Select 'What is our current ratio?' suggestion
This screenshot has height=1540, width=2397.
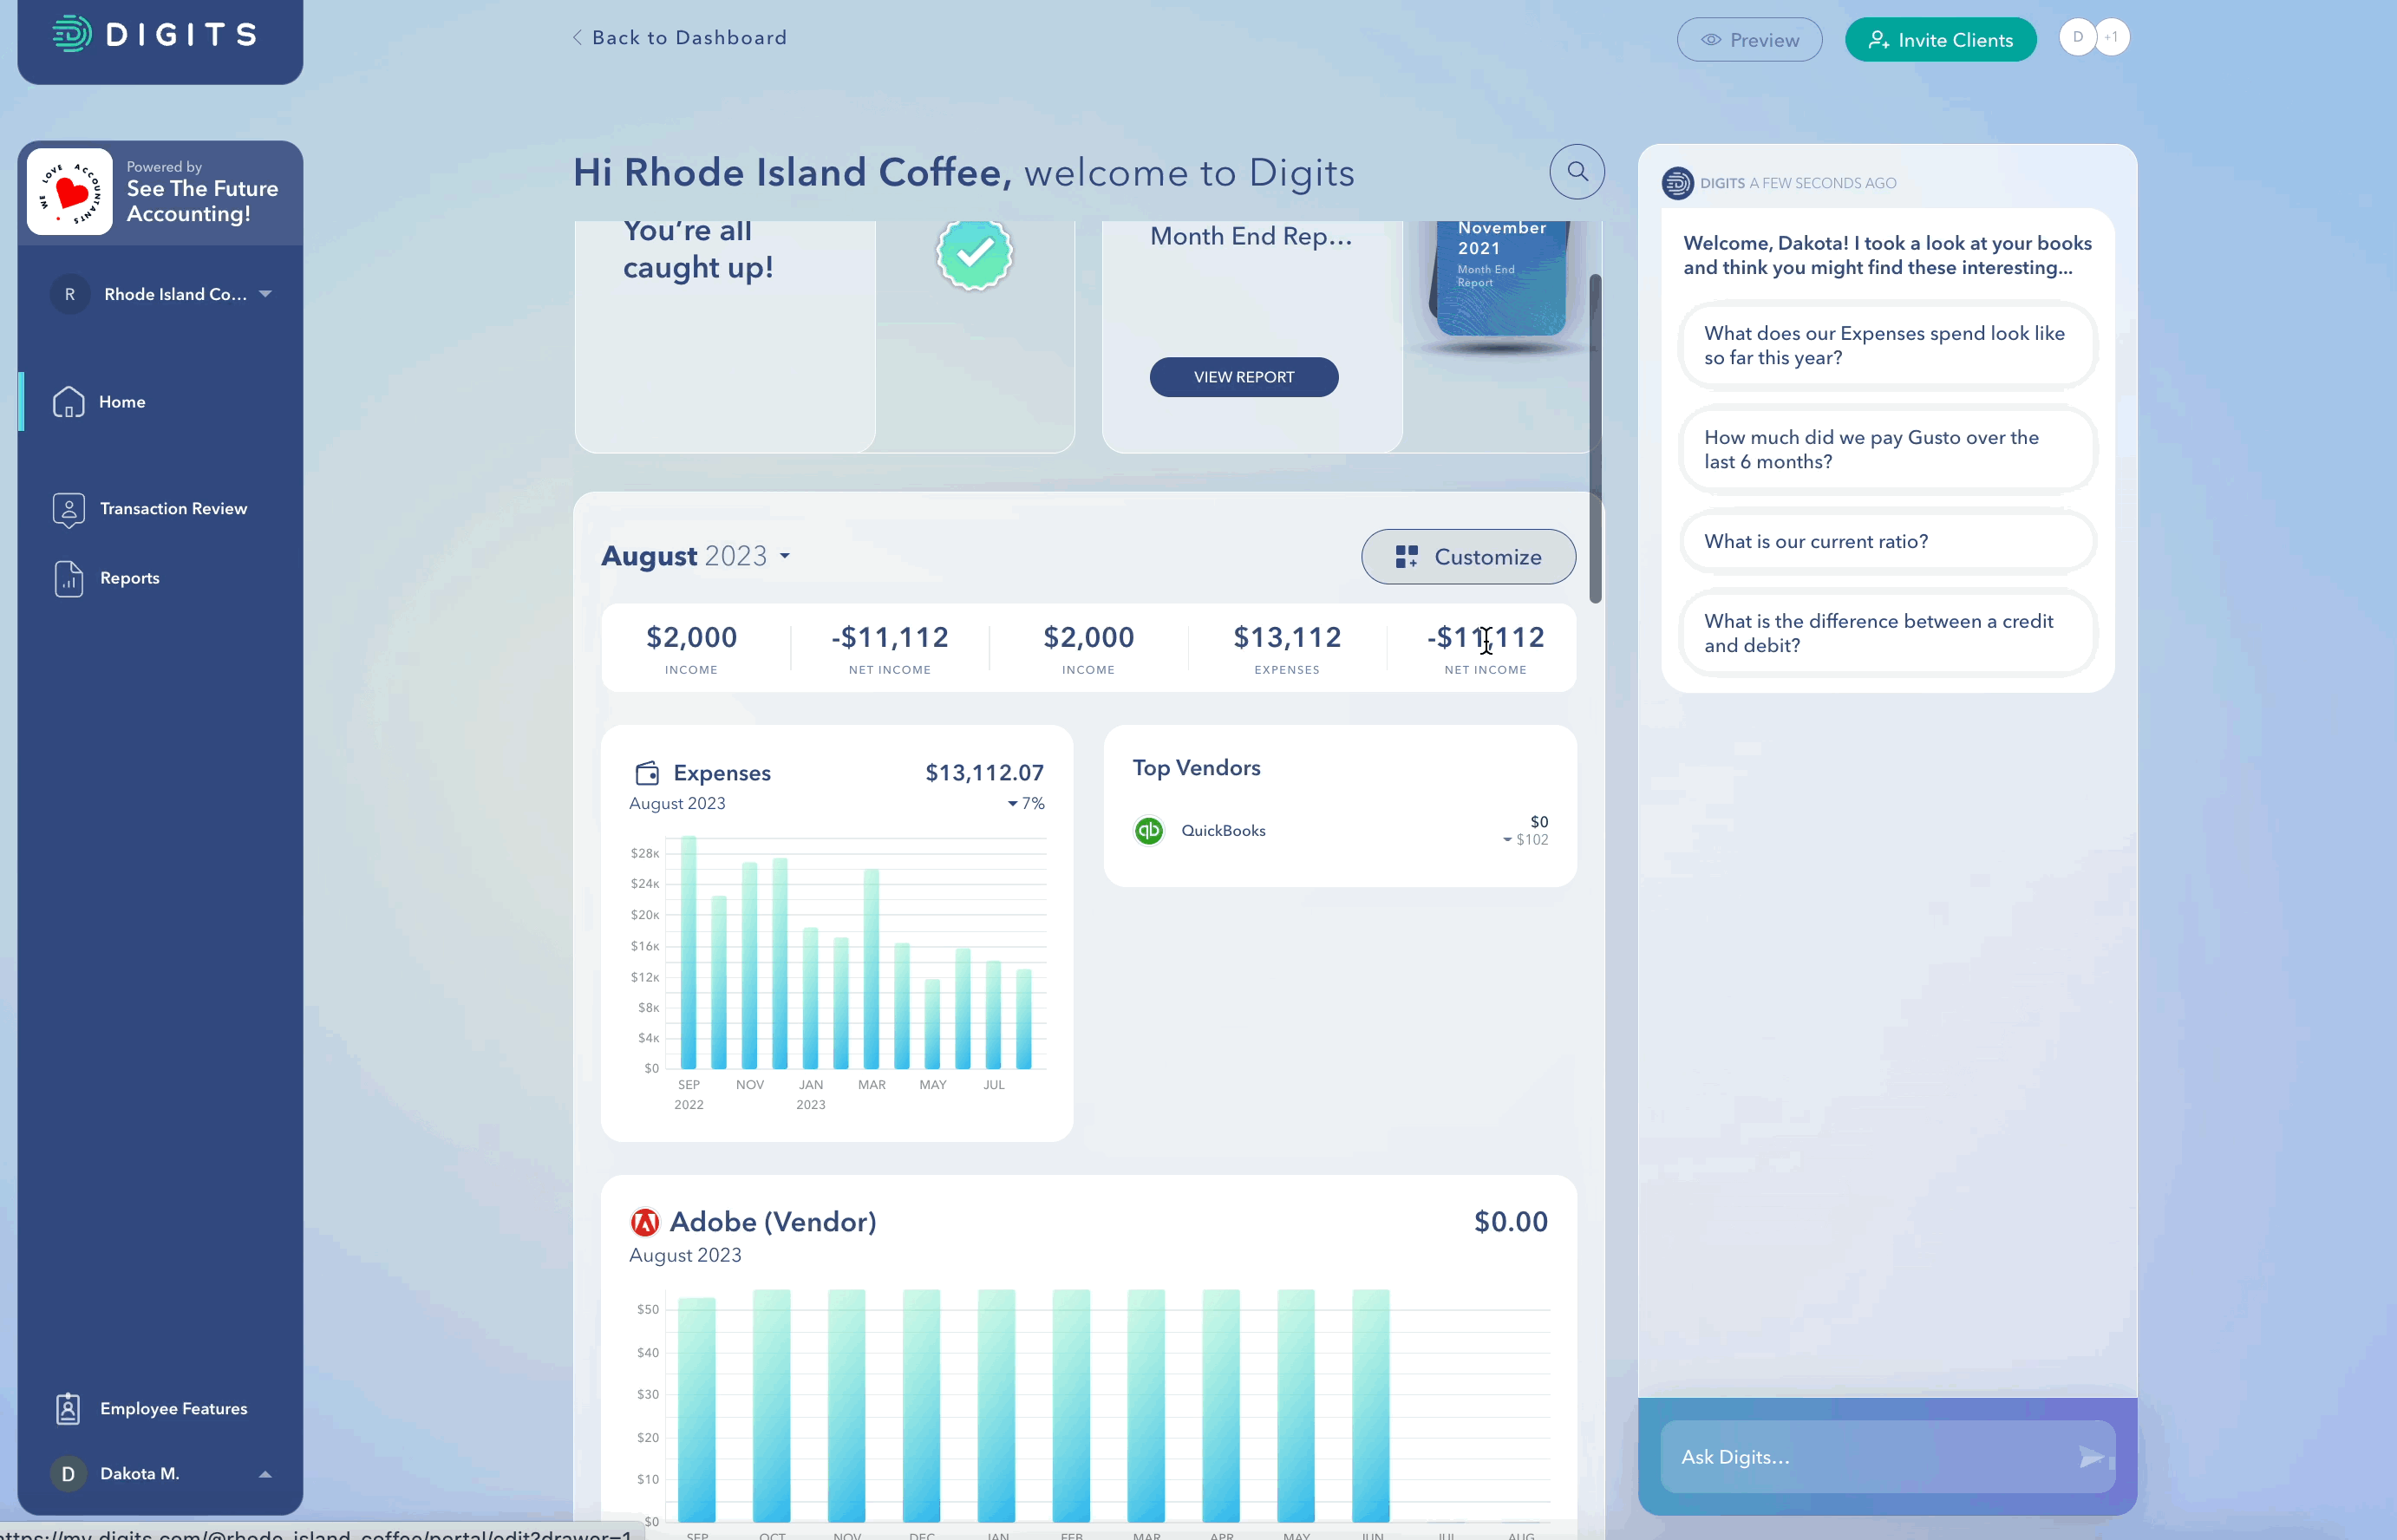click(1887, 541)
